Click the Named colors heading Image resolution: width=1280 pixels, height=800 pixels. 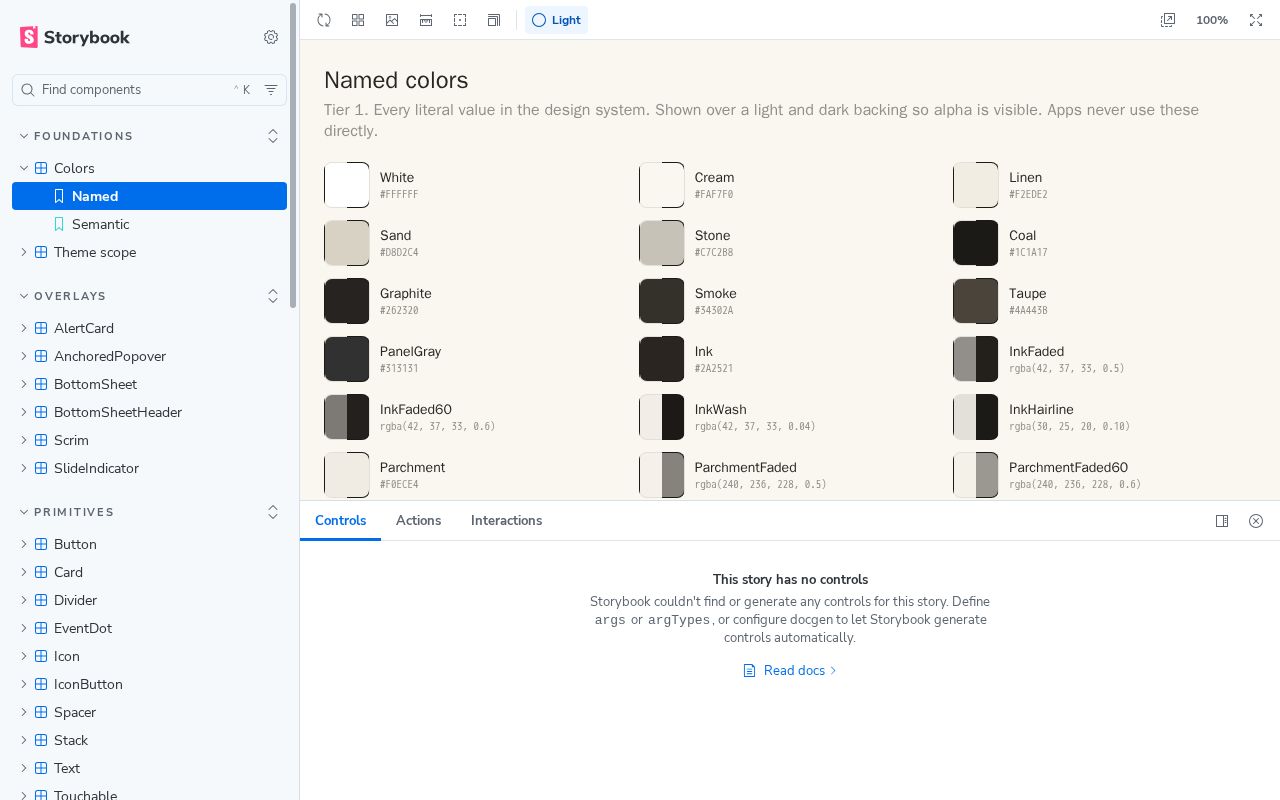(x=396, y=80)
